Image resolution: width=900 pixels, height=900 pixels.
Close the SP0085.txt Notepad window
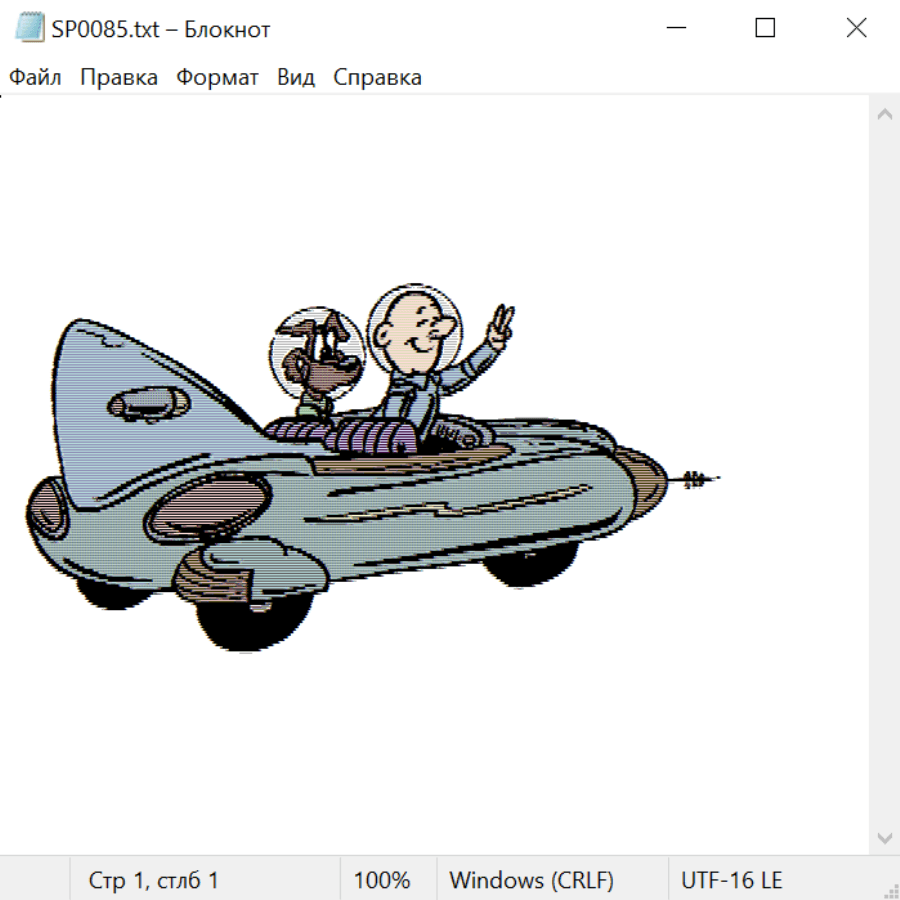856,28
